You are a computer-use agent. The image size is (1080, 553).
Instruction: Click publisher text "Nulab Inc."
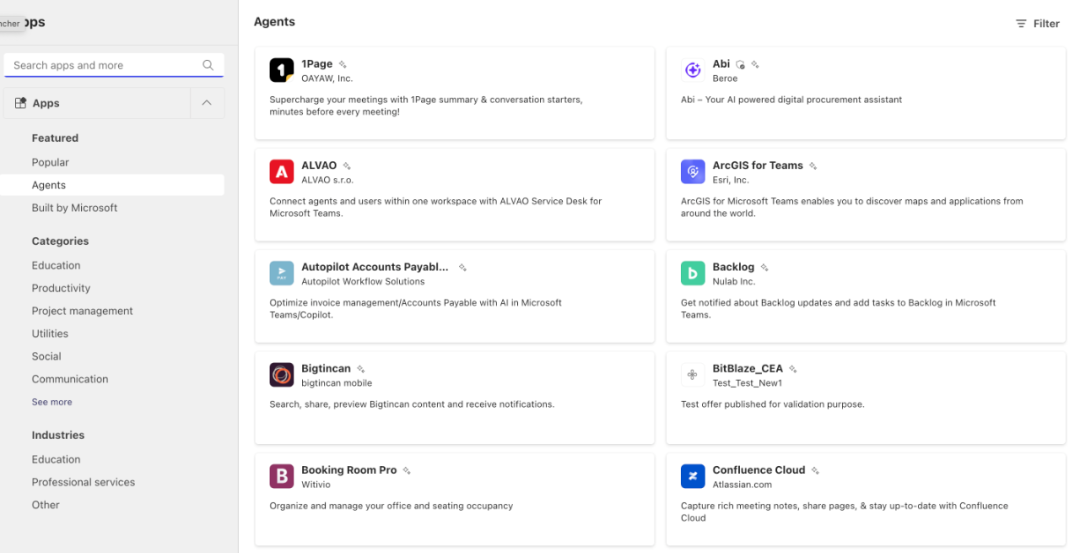734,282
